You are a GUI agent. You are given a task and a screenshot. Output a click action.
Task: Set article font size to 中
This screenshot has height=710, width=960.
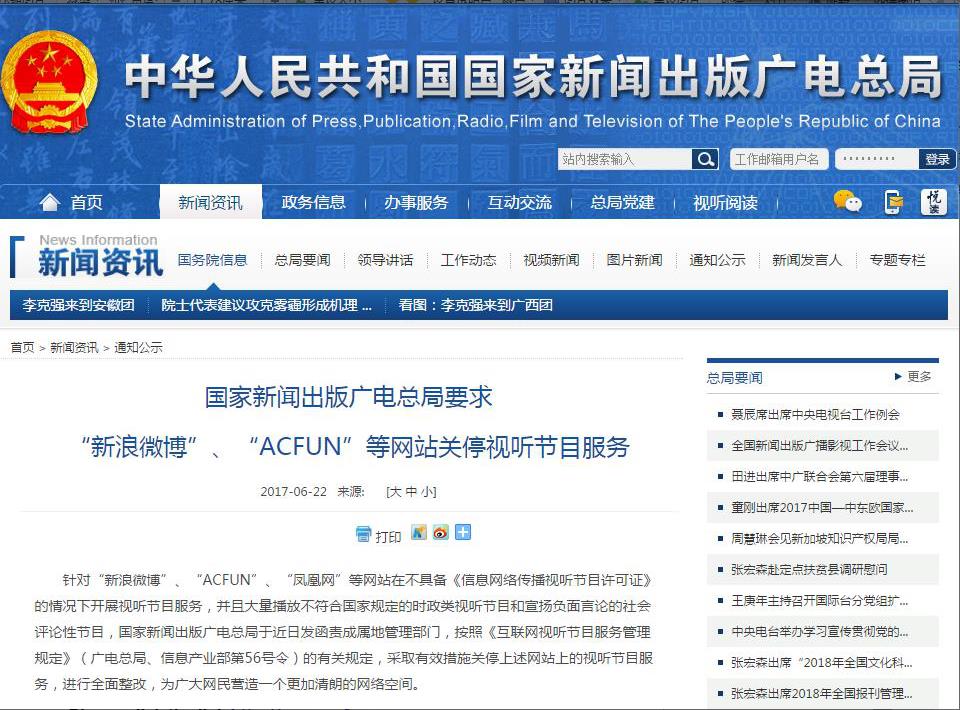pyautogui.click(x=411, y=492)
